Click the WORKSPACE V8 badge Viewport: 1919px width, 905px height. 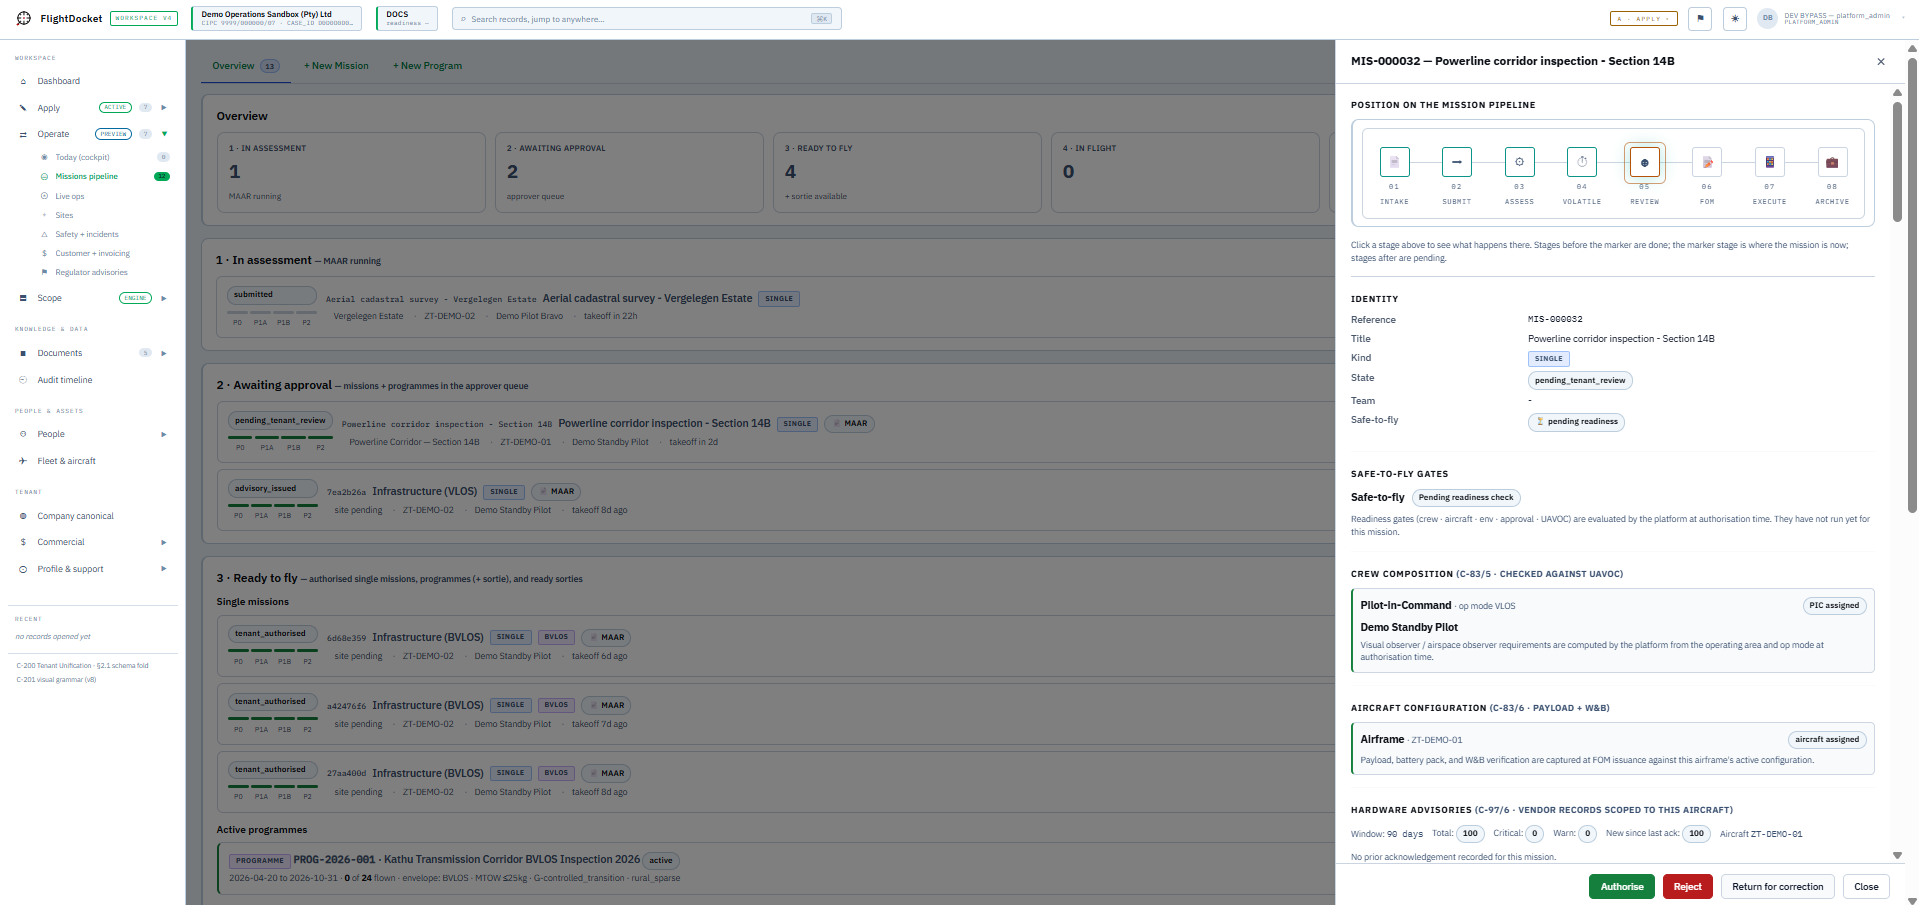coord(144,18)
